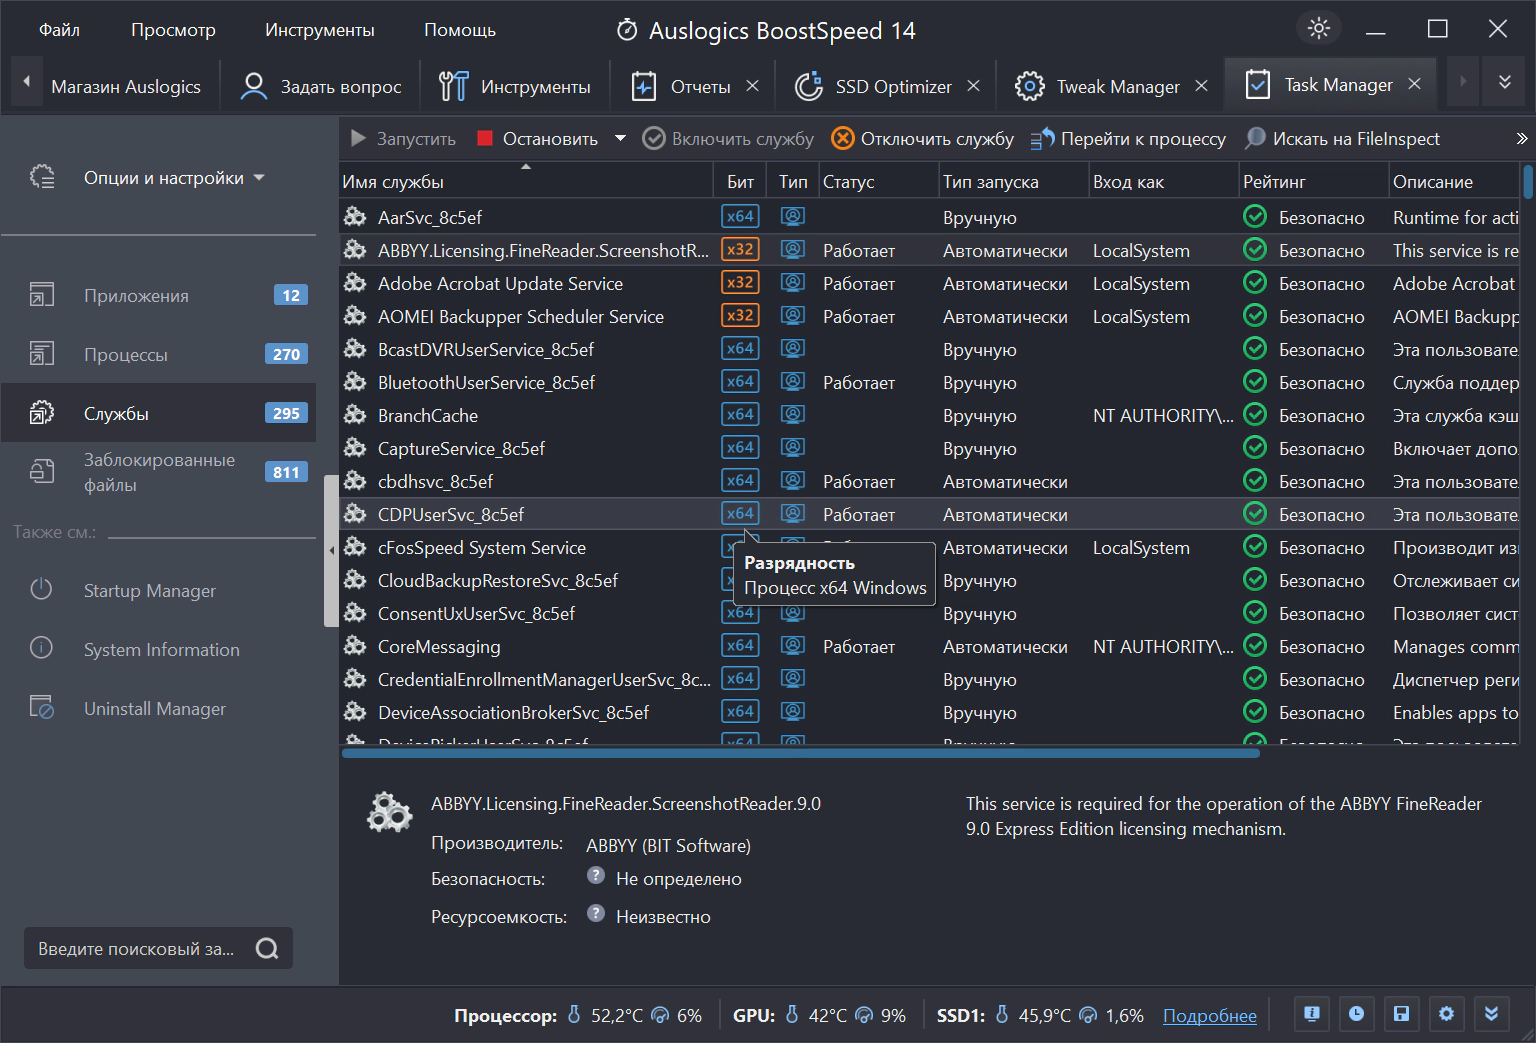Image resolution: width=1536 pixels, height=1043 pixels.
Task: Click the status bar save disk icon
Action: point(1401,1014)
